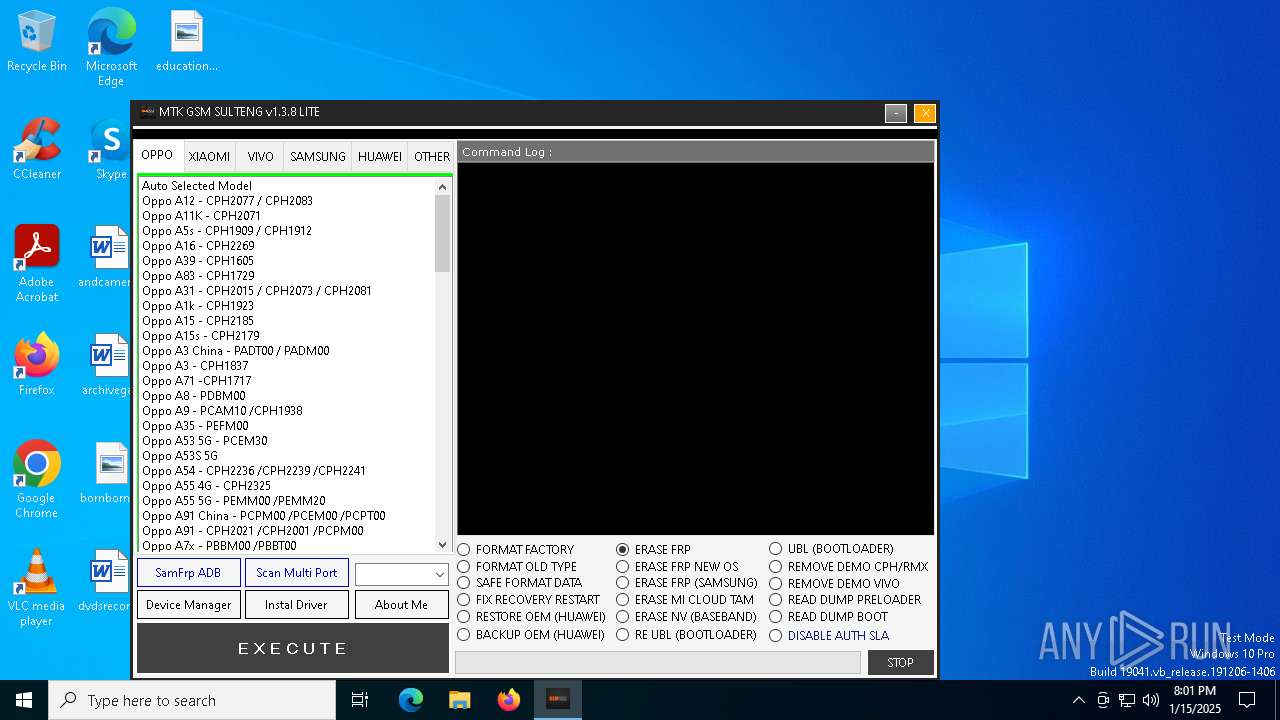Open the education image file icon
Screen dimensions: 1280x720
[187, 42]
